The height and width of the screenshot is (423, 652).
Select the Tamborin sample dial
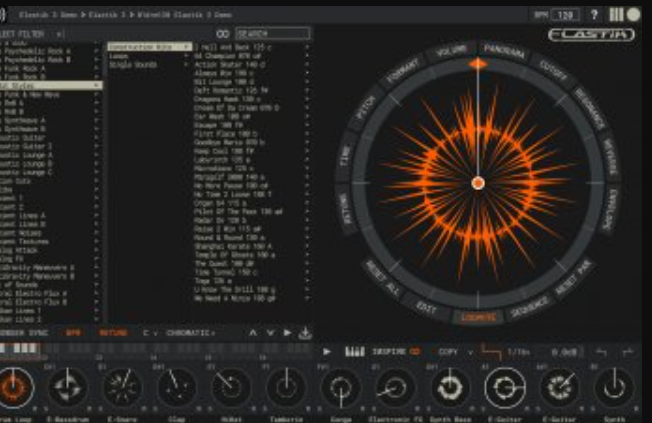(x=286, y=387)
